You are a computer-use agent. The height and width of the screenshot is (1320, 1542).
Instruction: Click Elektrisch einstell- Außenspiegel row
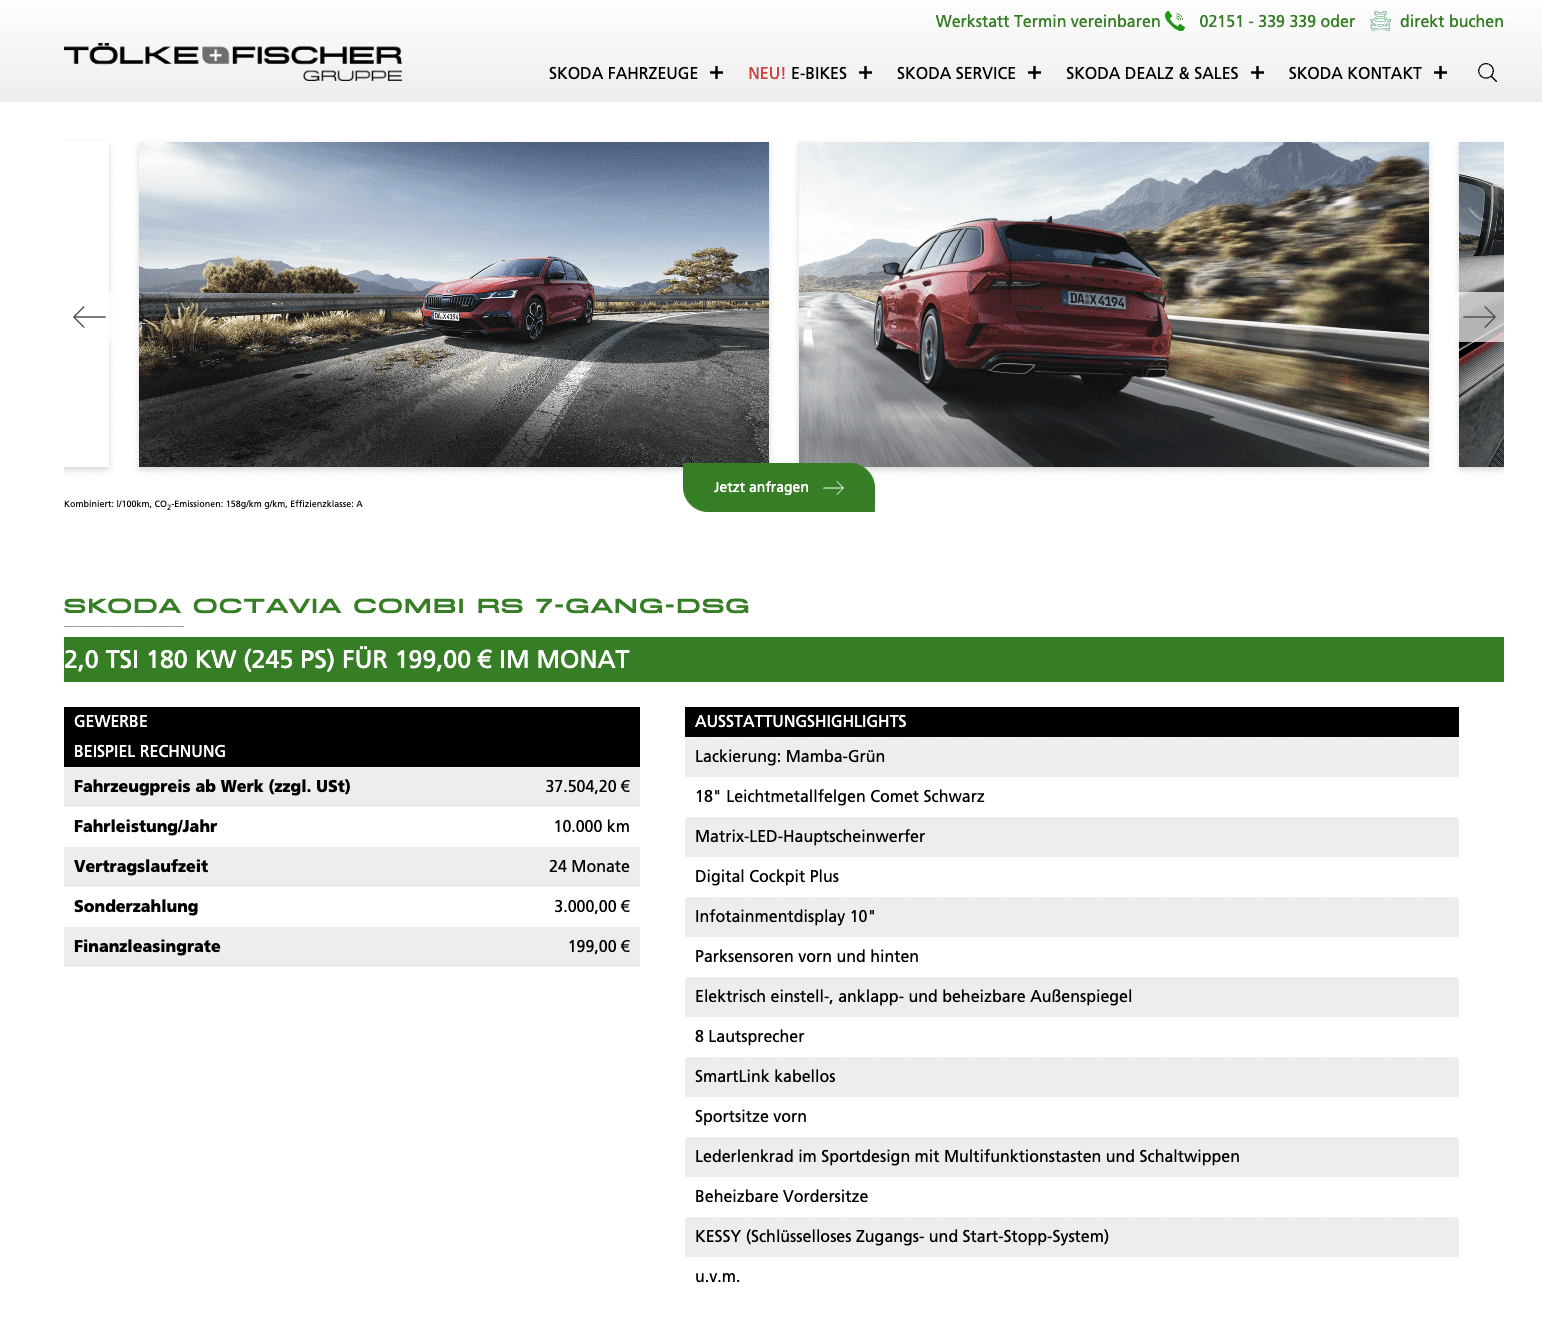click(1072, 997)
